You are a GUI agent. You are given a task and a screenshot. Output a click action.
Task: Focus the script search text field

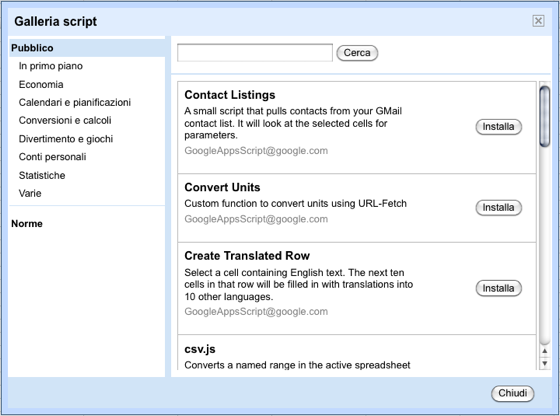pyautogui.click(x=255, y=53)
